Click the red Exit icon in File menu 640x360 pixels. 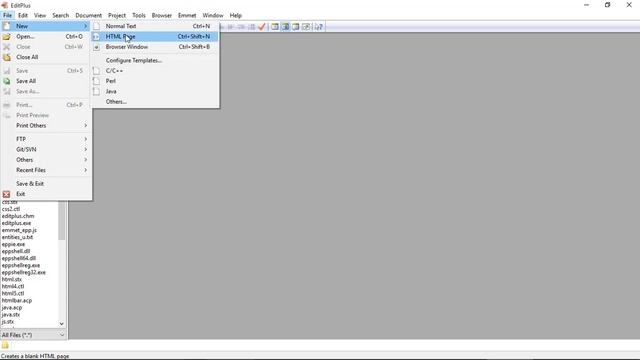[x=7, y=194]
